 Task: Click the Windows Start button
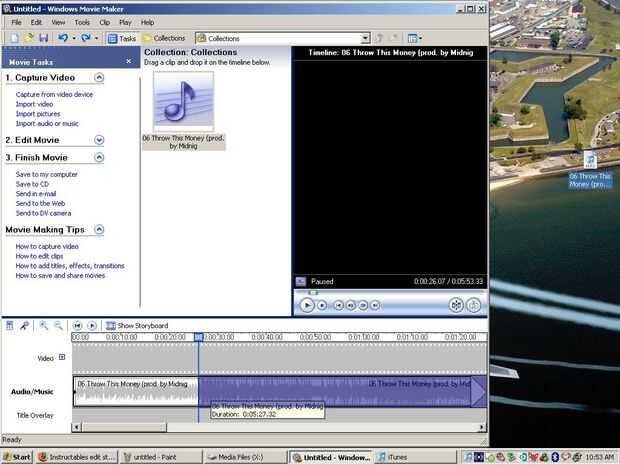click(x=17, y=457)
